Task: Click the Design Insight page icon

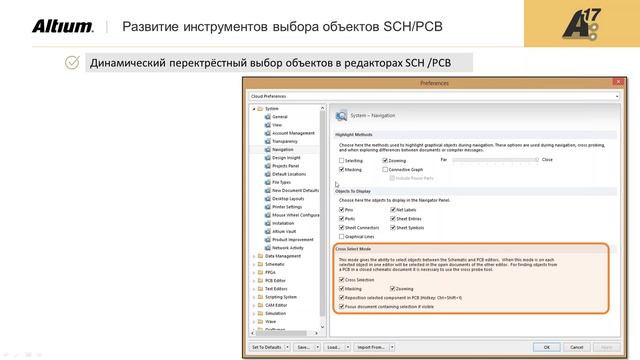Action: pos(268,158)
